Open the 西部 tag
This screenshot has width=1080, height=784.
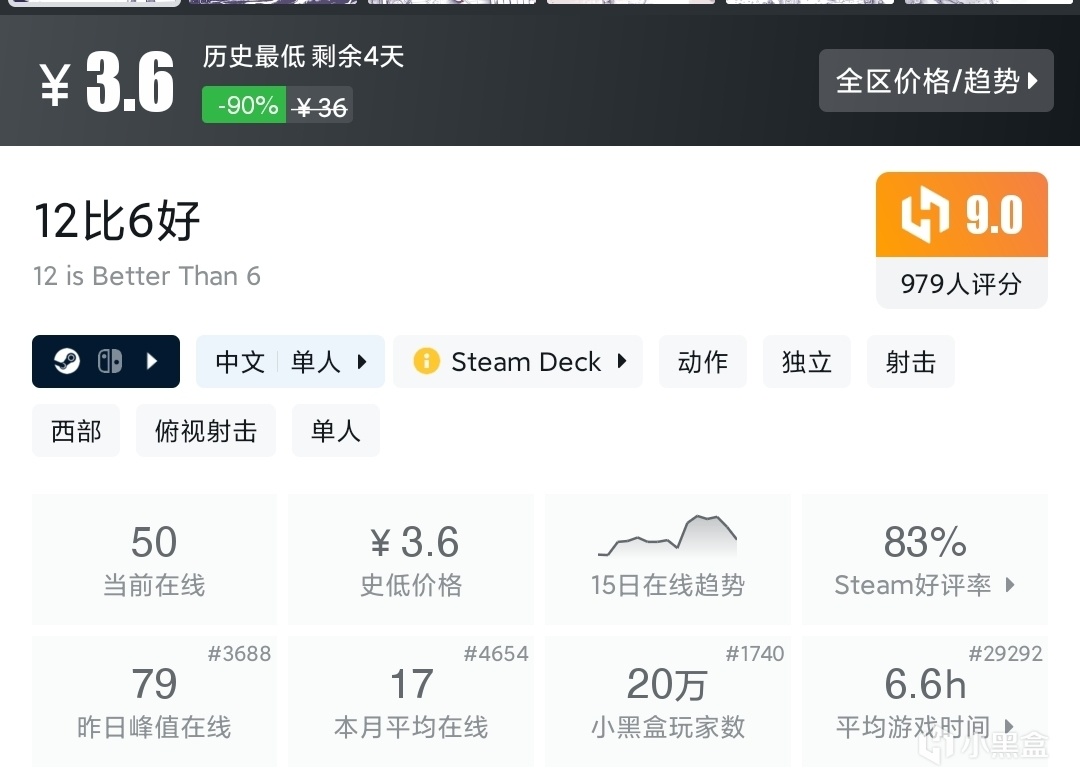(x=76, y=431)
